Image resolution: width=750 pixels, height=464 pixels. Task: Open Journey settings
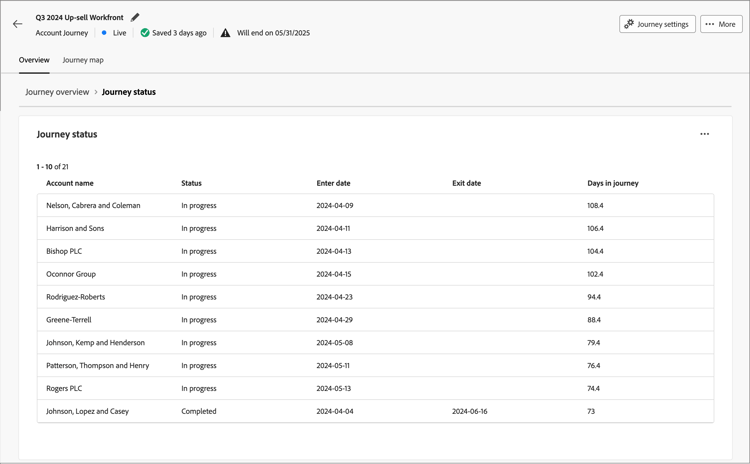pos(657,24)
